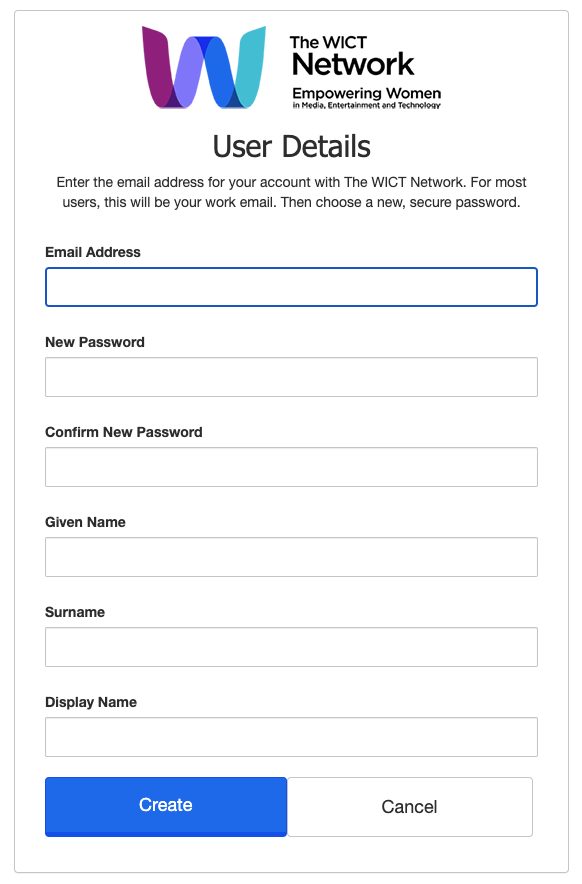
Task: Focus the Email Address input field
Action: click(x=292, y=287)
